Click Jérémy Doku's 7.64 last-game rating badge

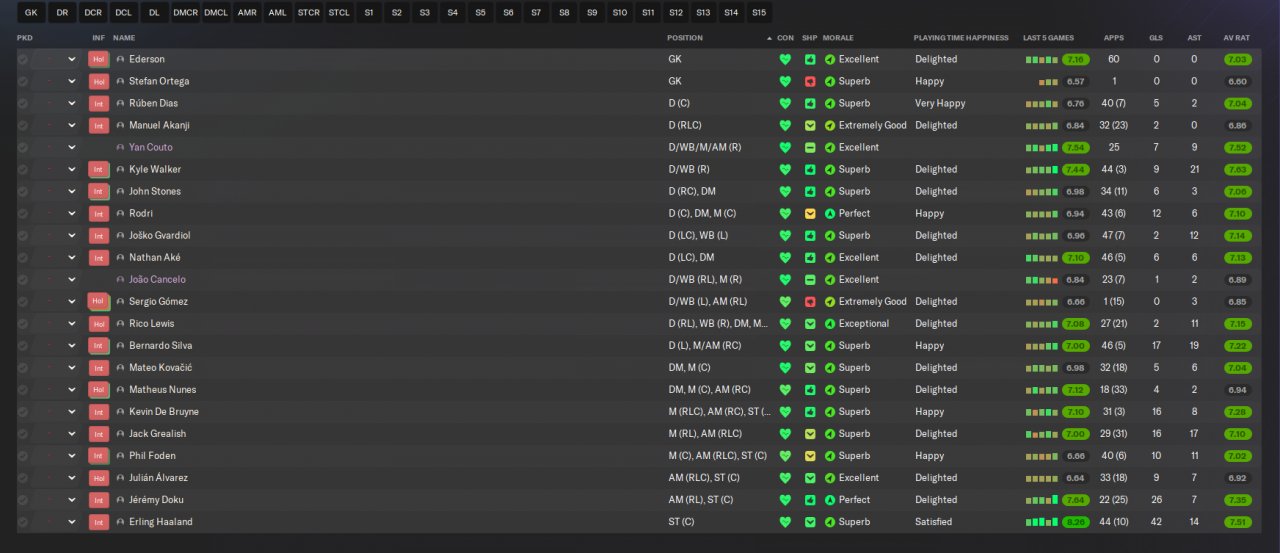point(1076,500)
